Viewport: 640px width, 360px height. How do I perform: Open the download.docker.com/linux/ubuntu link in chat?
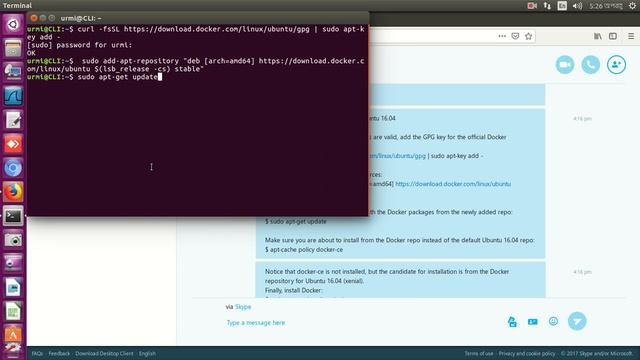453,184
